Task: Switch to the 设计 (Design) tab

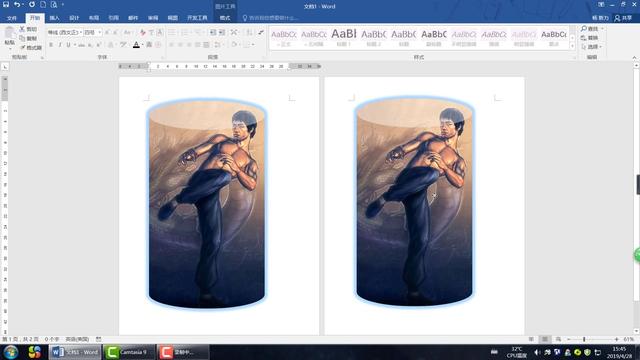Action: coord(74,18)
